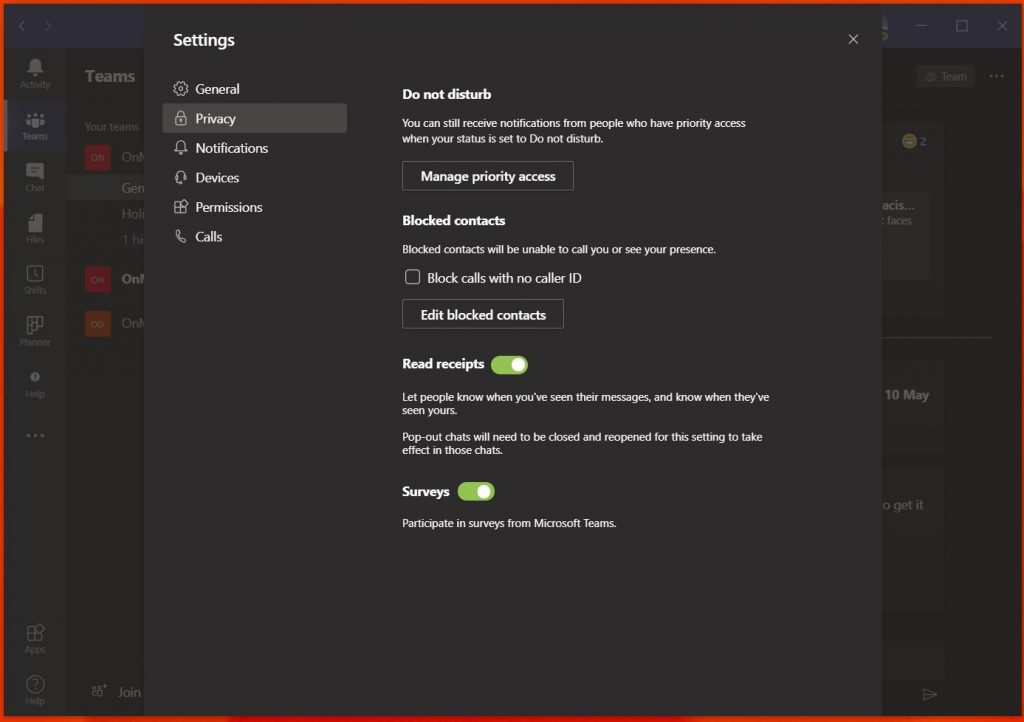
Task: Open Activity in the Teams sidebar
Action: [x=35, y=73]
